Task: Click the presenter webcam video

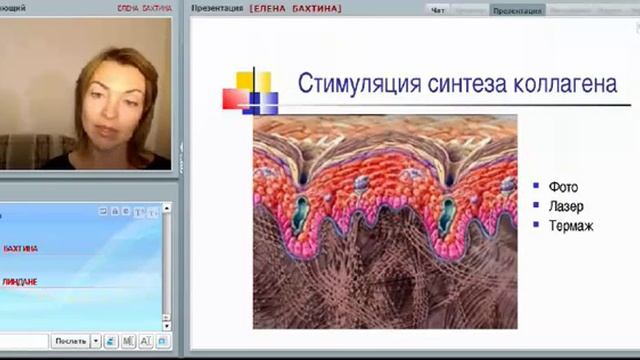Action: pyautogui.click(x=85, y=93)
